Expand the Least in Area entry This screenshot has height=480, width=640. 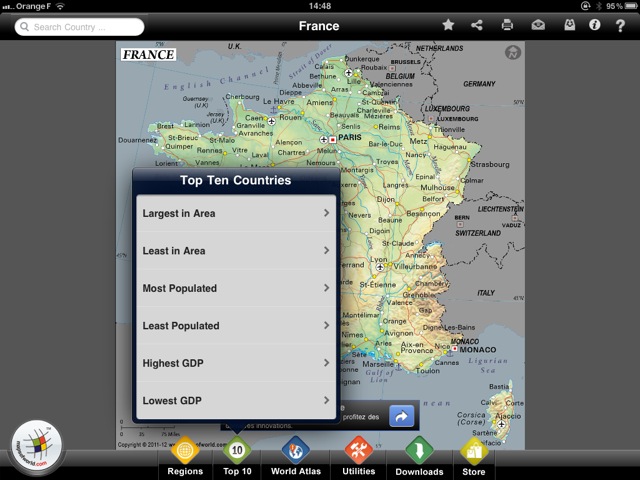[236, 251]
